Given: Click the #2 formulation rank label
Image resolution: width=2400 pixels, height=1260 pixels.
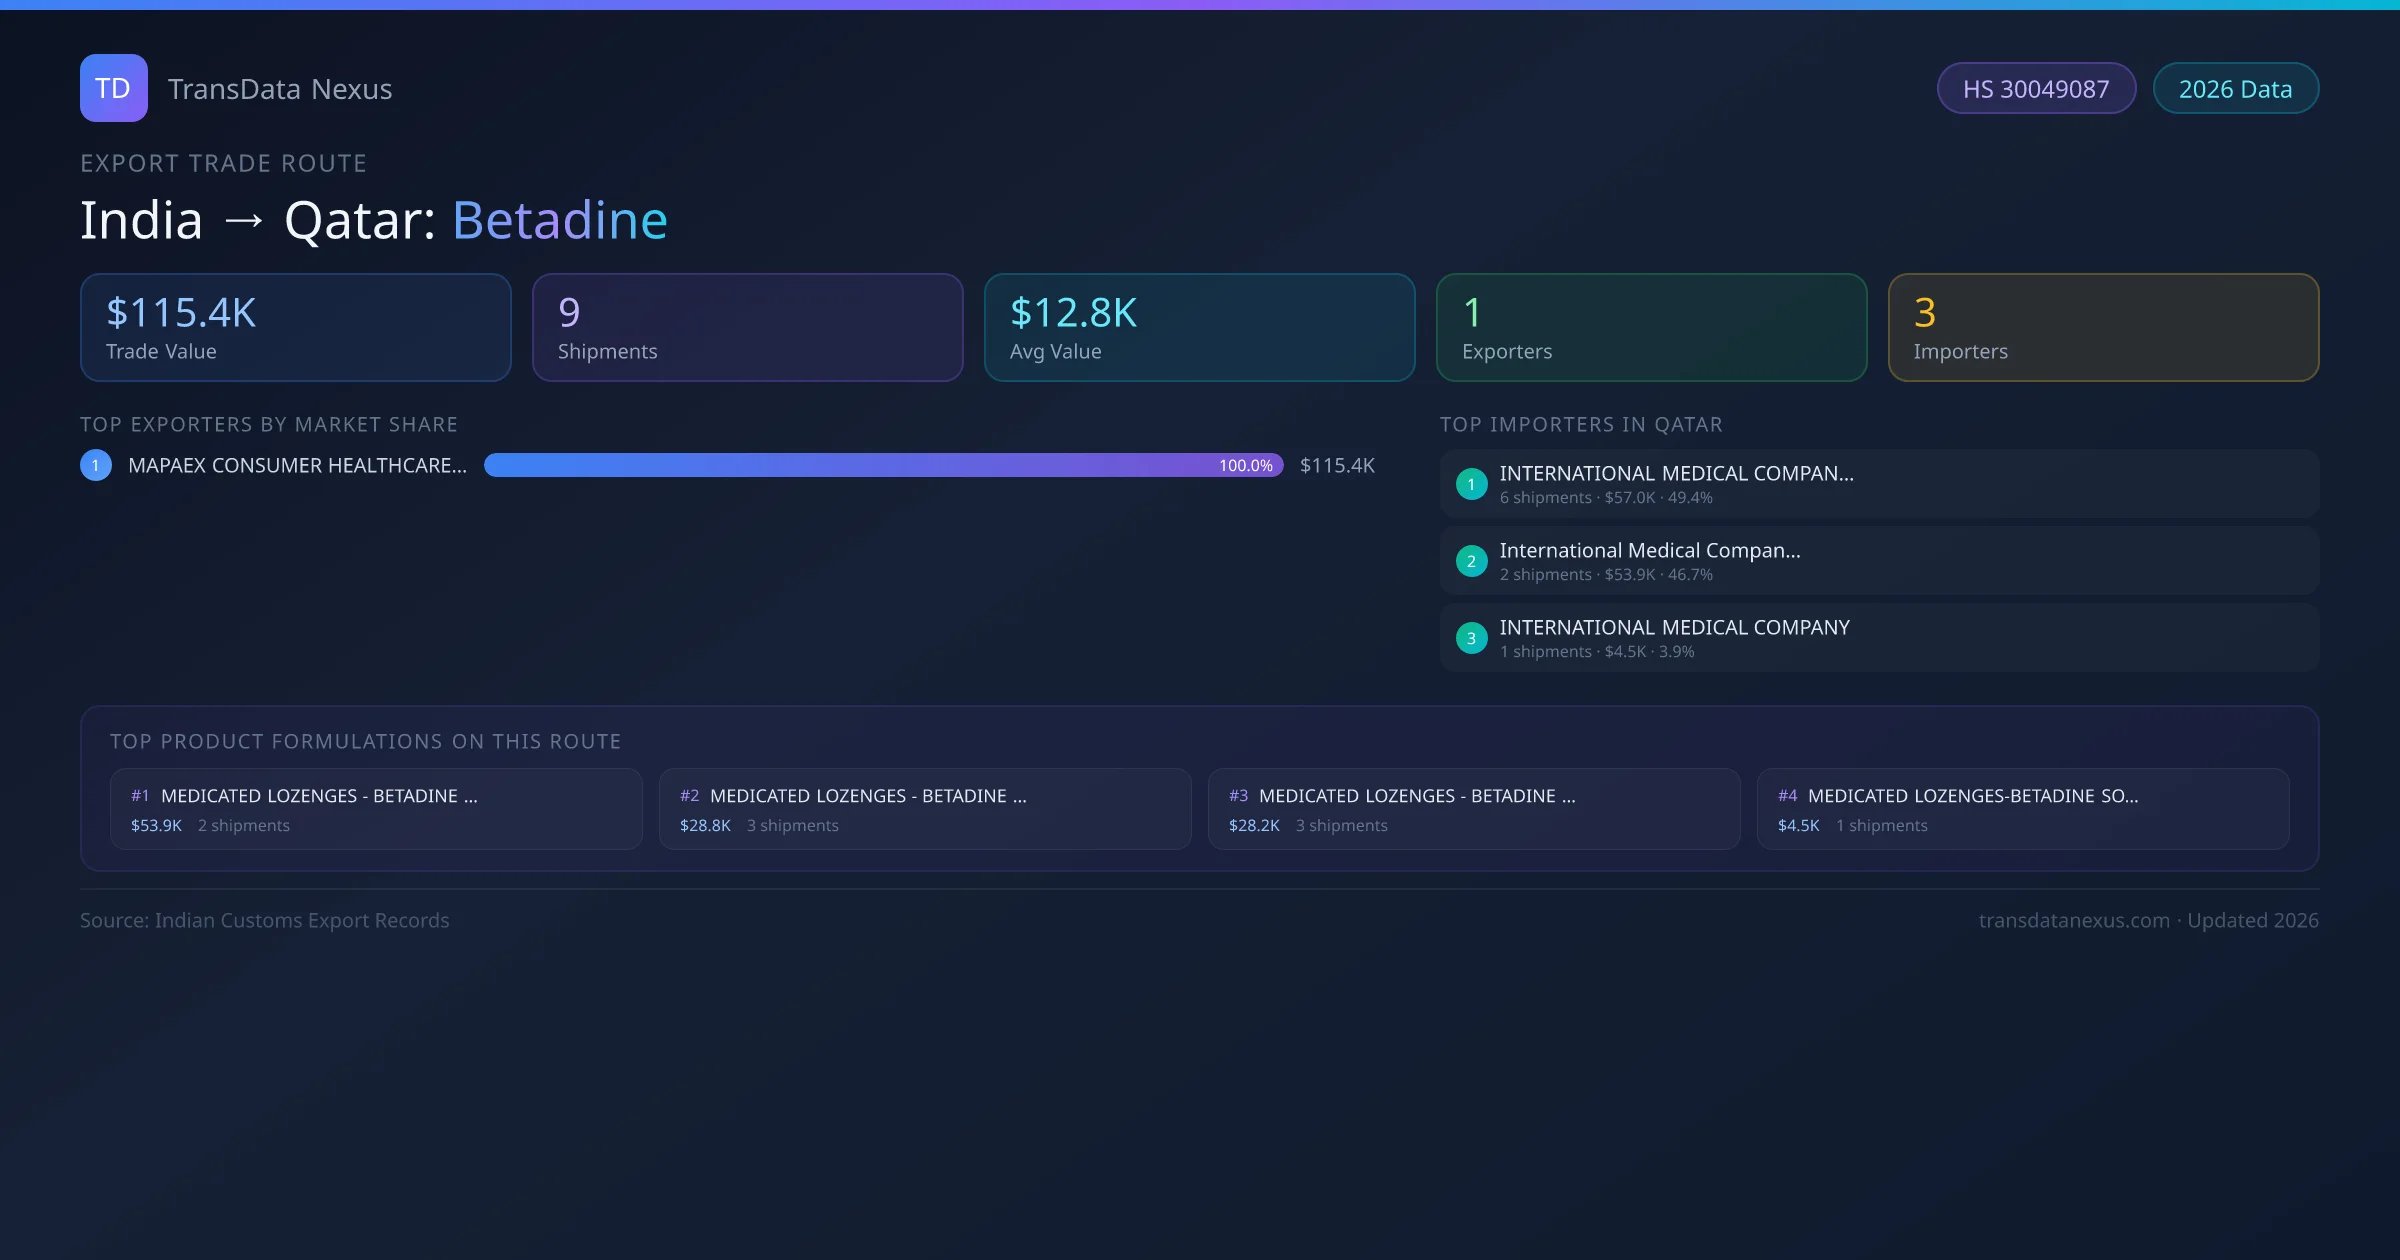Looking at the screenshot, I should pos(689,796).
